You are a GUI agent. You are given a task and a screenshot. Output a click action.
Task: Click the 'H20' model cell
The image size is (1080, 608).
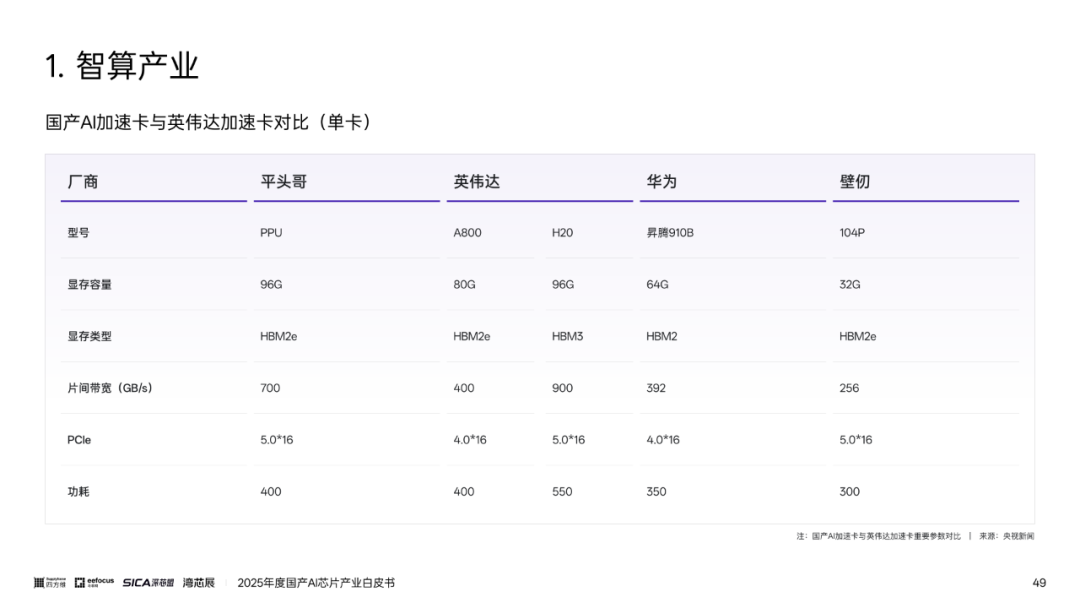coord(562,233)
